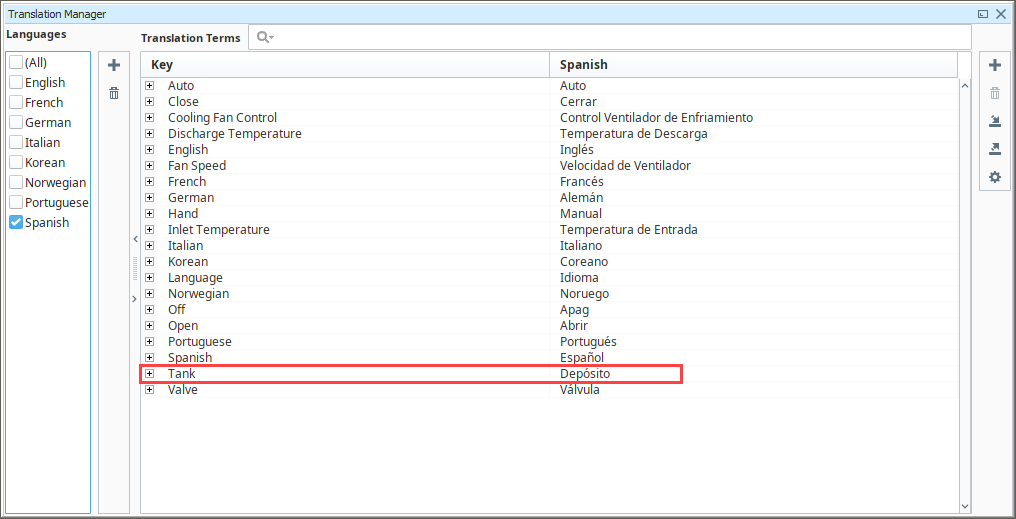The height and width of the screenshot is (519, 1016).
Task: Uncheck the Spanish language checkbox
Action: pos(16,223)
